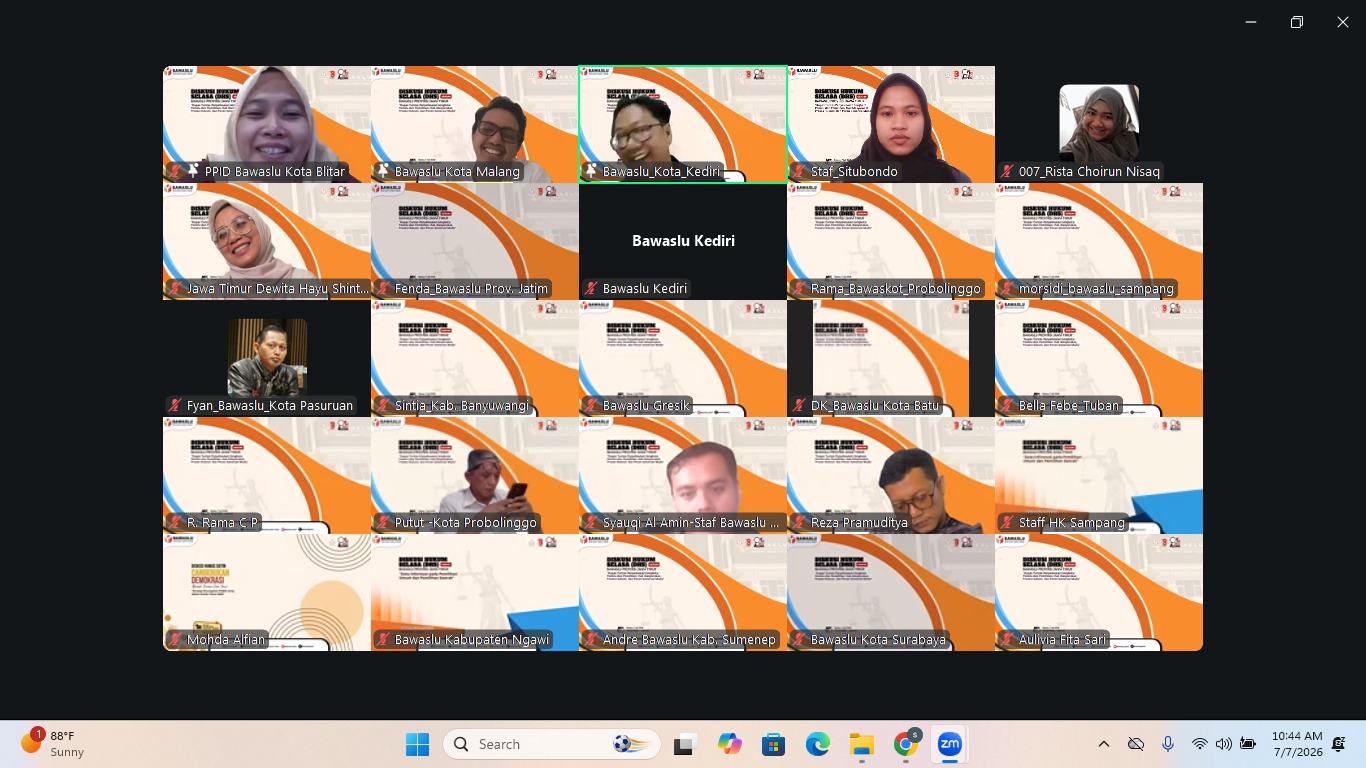Click the Task View taskbar icon
This screenshot has width=1366, height=768.
685,744
